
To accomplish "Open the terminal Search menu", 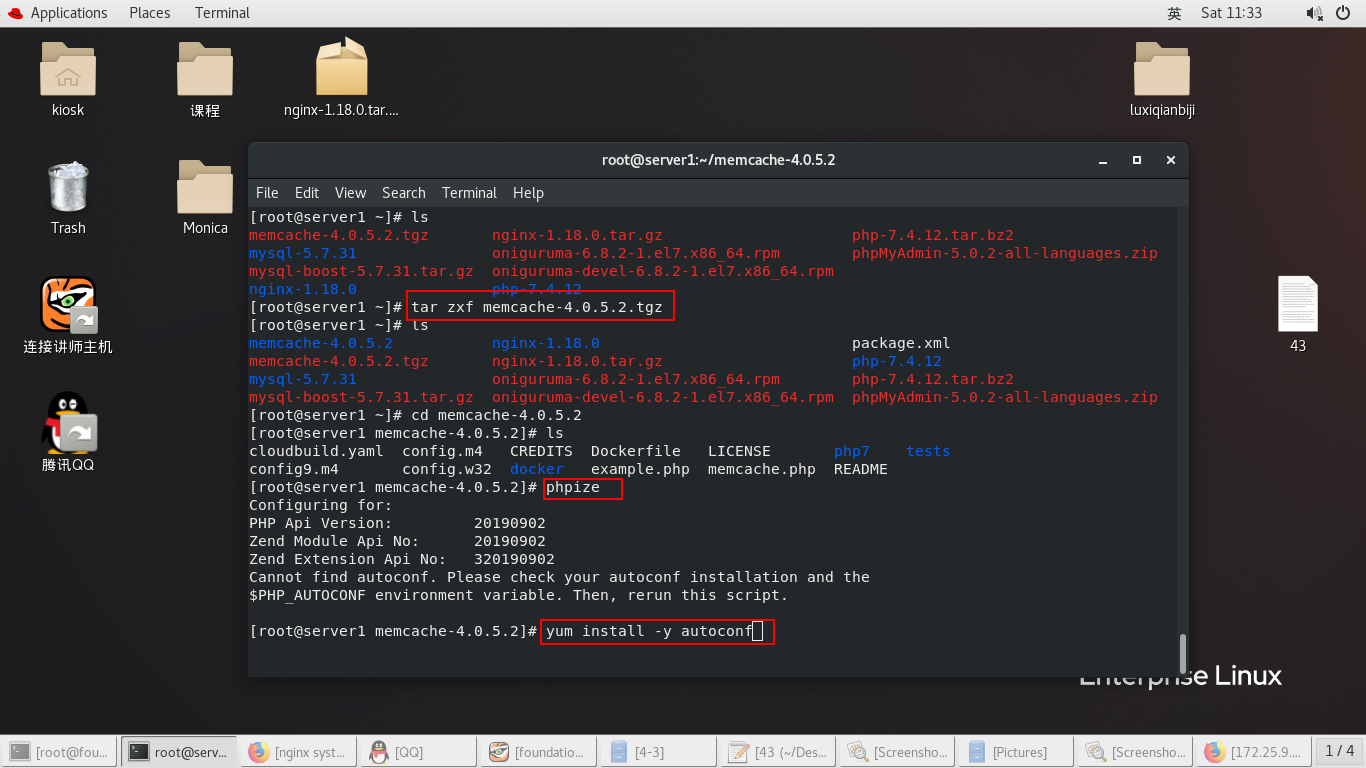I will pos(404,193).
